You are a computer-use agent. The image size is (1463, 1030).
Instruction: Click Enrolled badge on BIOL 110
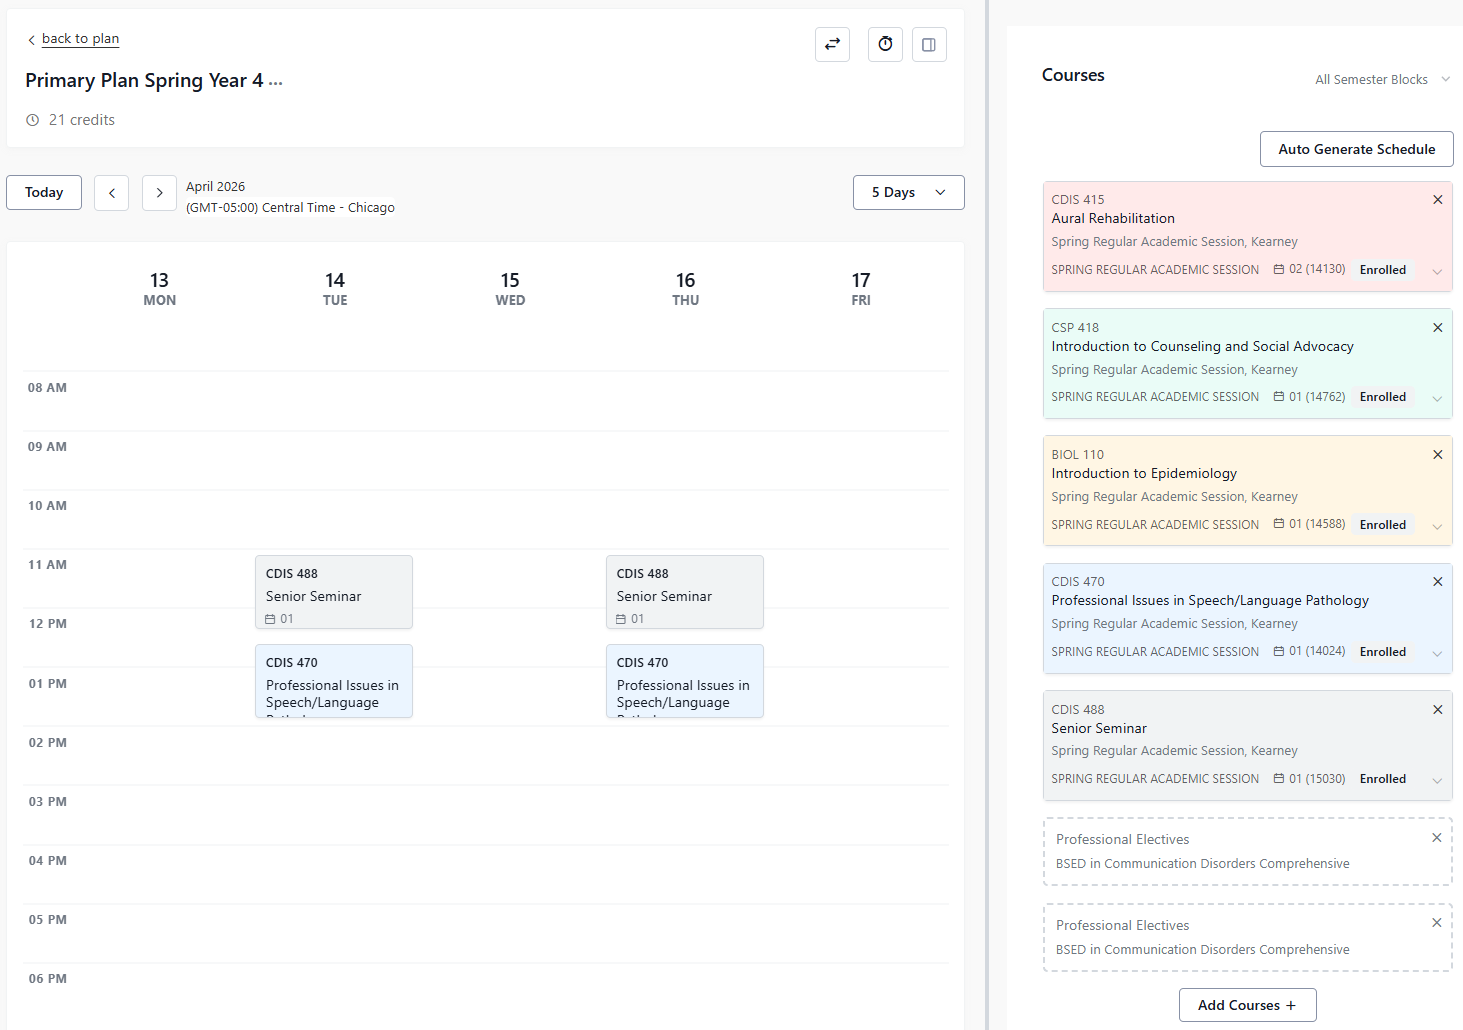click(x=1383, y=525)
